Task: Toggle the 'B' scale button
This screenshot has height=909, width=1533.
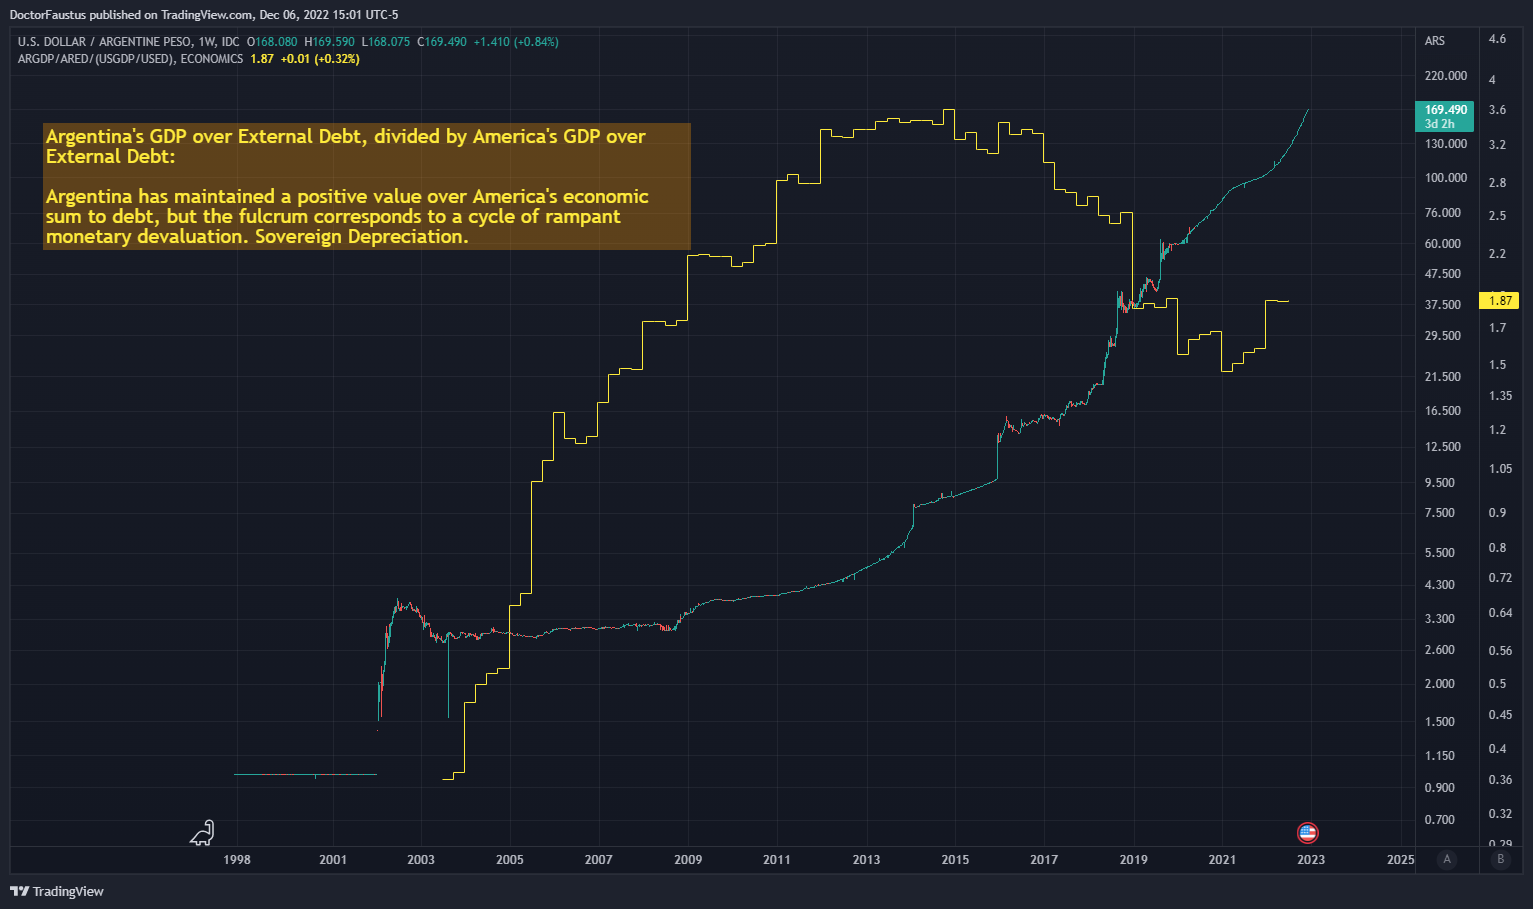Action: tap(1500, 859)
